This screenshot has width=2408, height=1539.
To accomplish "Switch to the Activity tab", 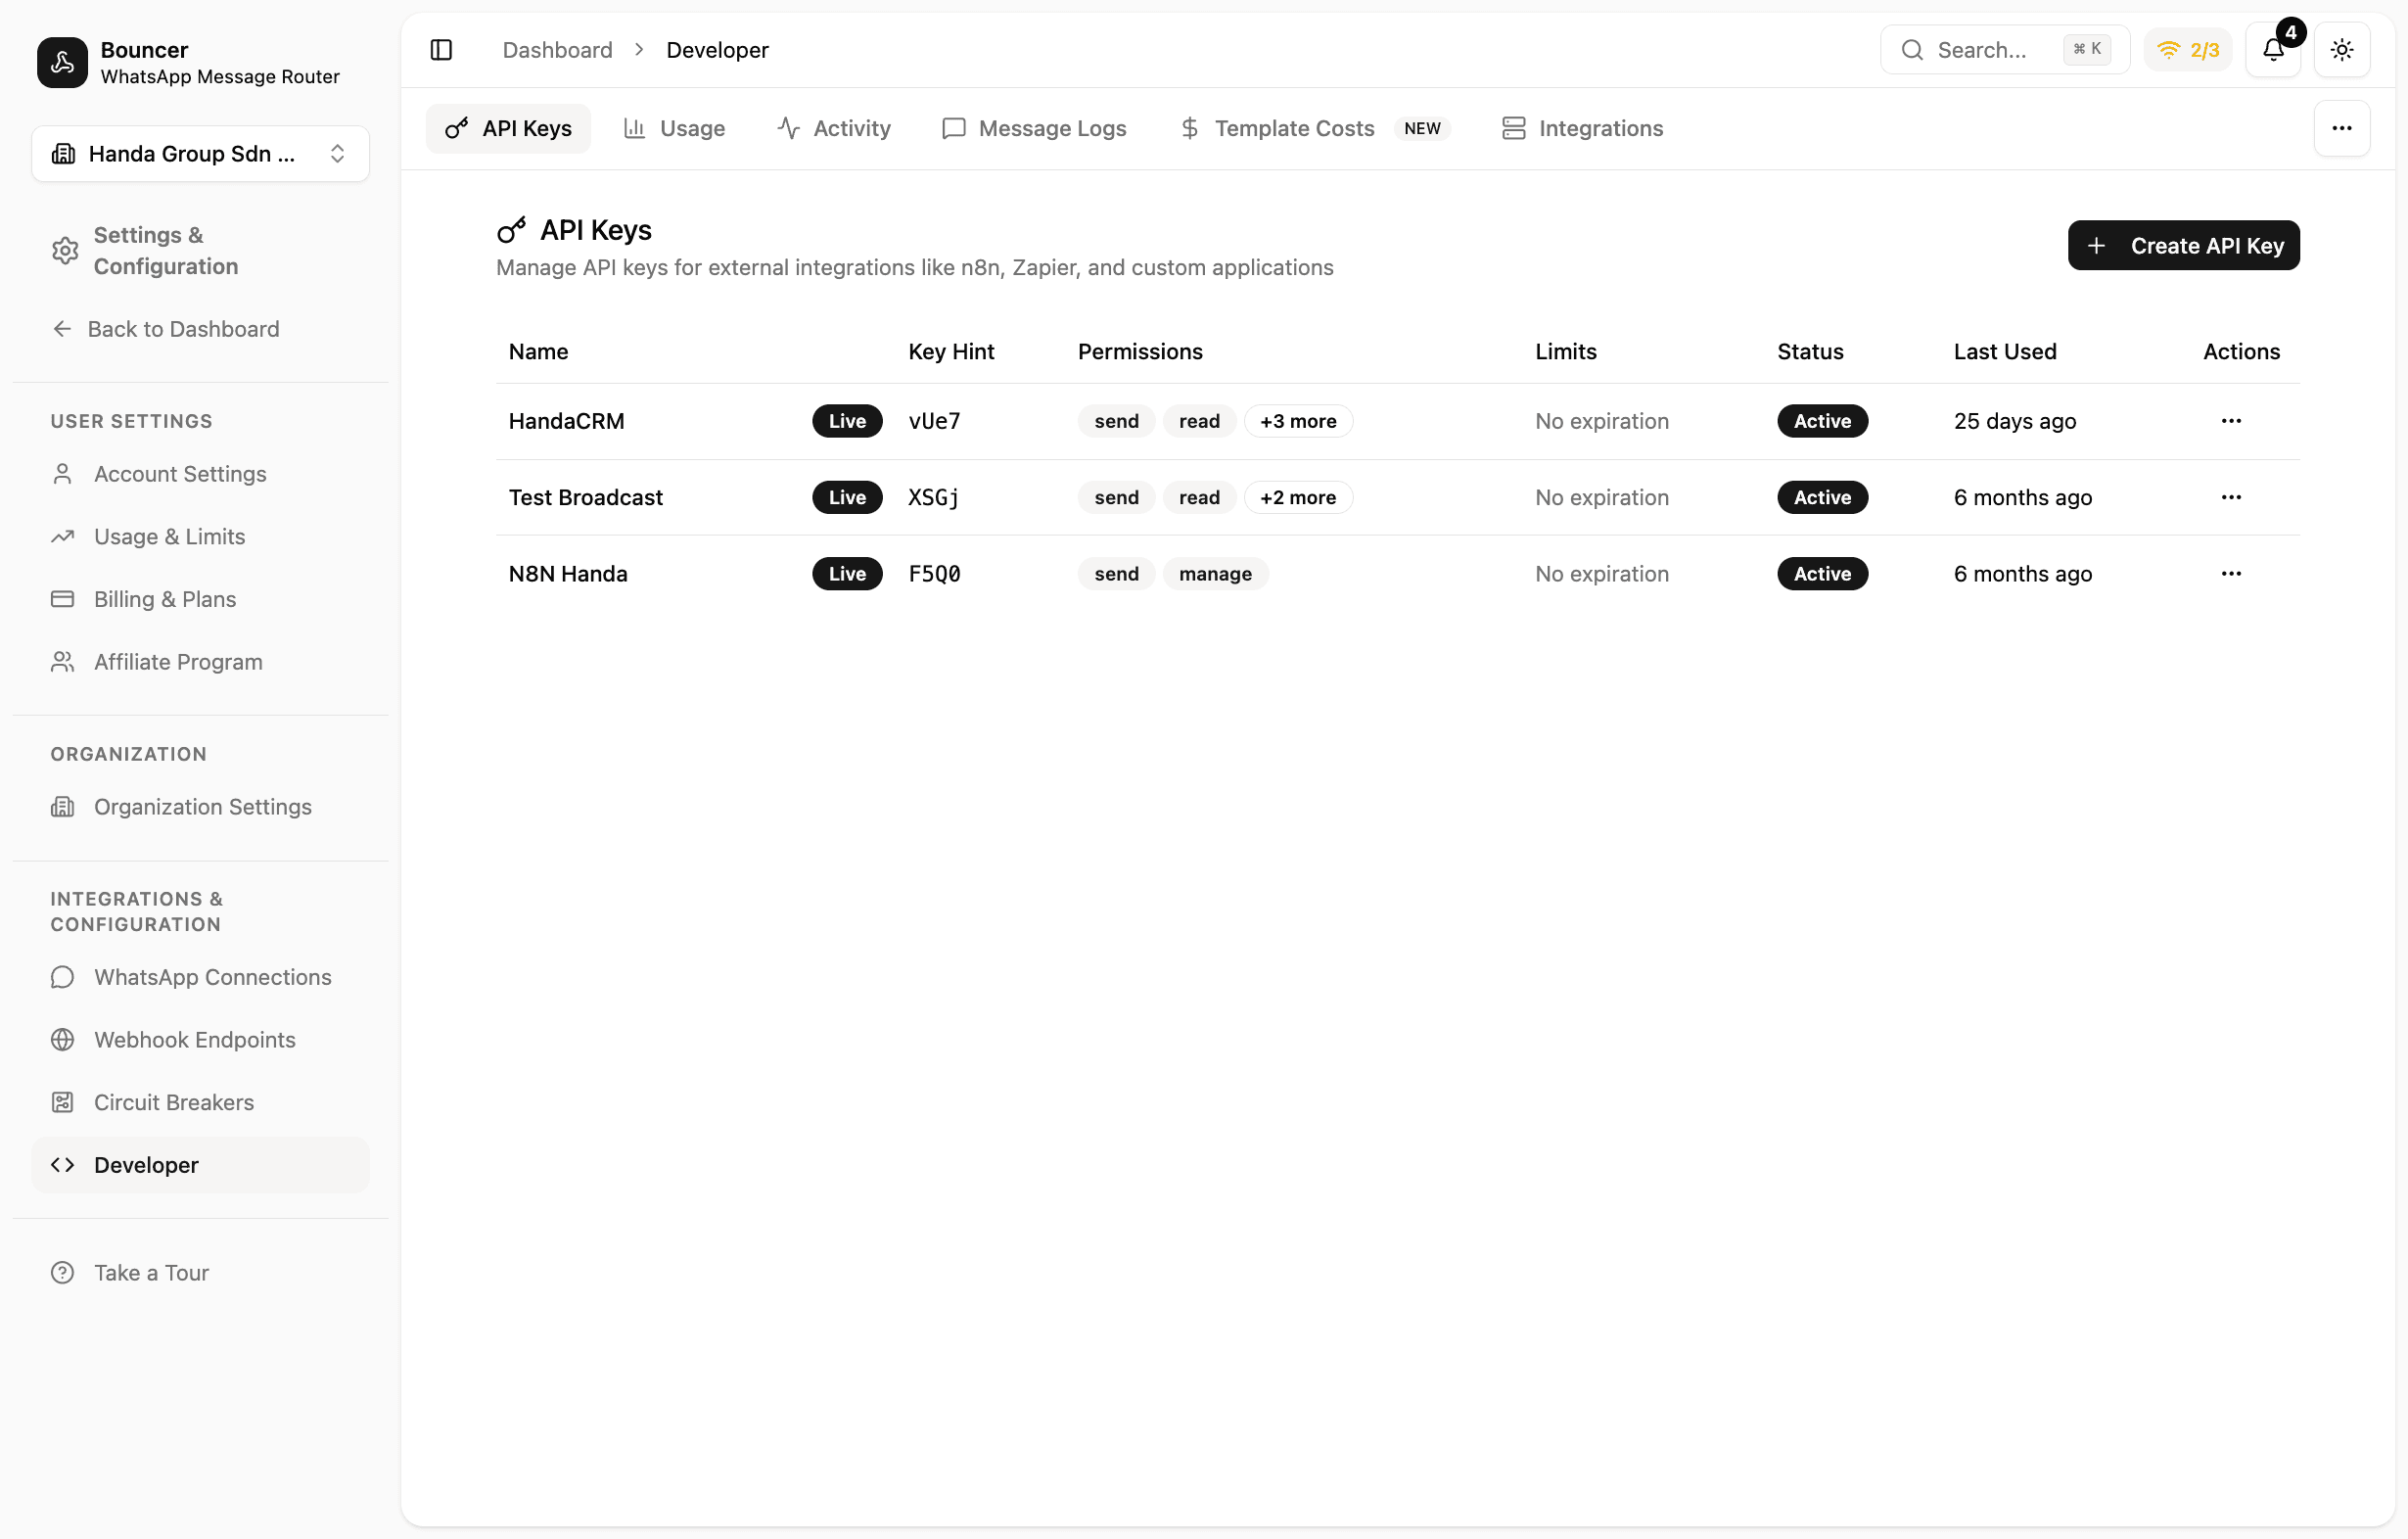I will [x=834, y=128].
